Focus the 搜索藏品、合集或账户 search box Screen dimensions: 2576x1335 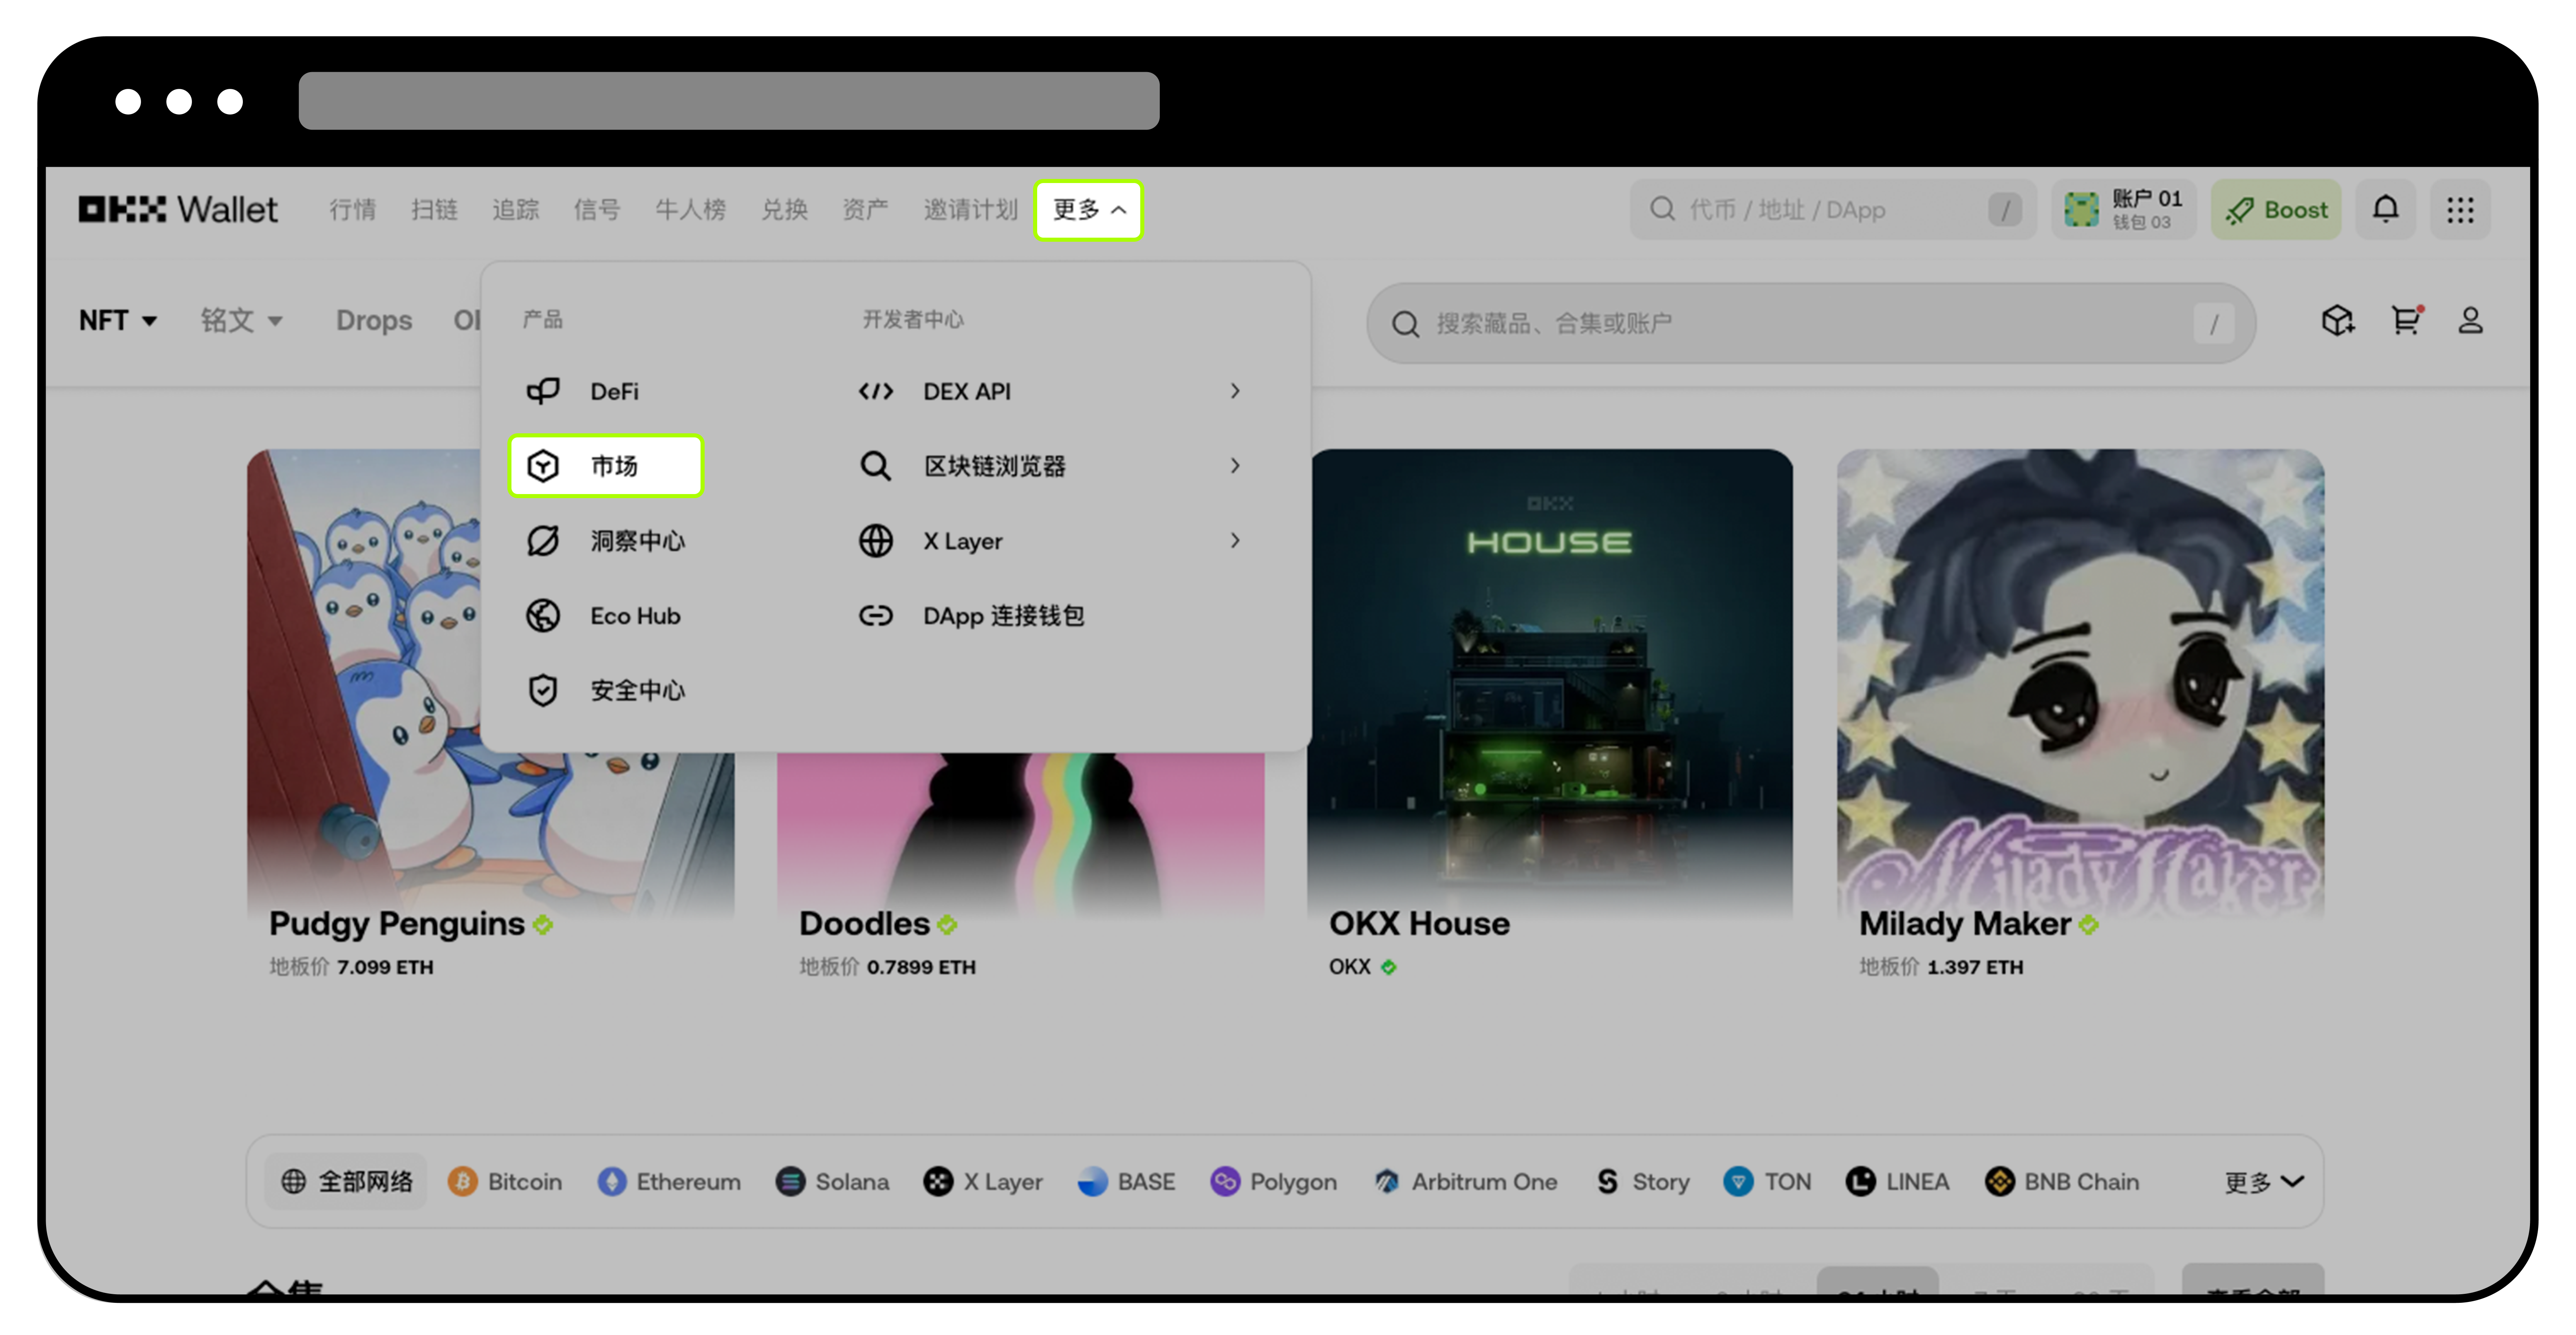tap(1811, 323)
